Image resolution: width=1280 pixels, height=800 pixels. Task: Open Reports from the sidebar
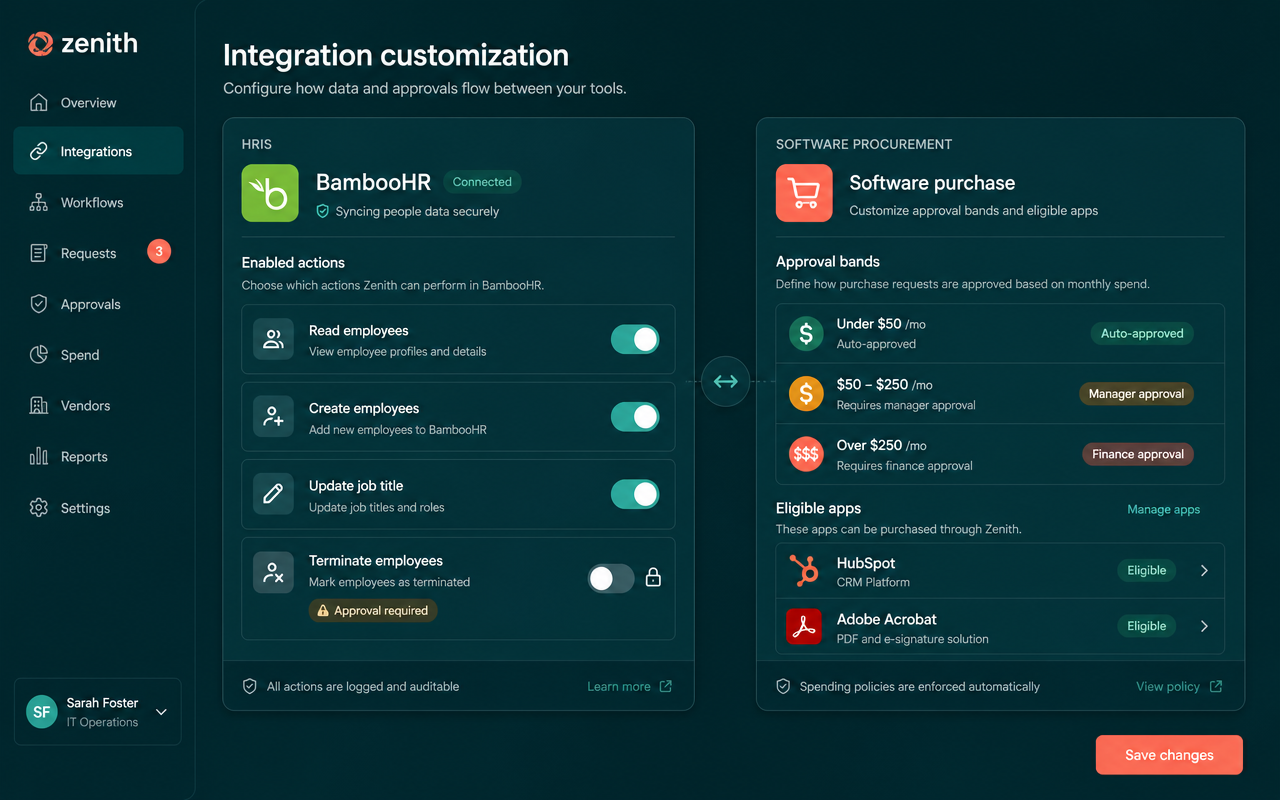pos(98,456)
